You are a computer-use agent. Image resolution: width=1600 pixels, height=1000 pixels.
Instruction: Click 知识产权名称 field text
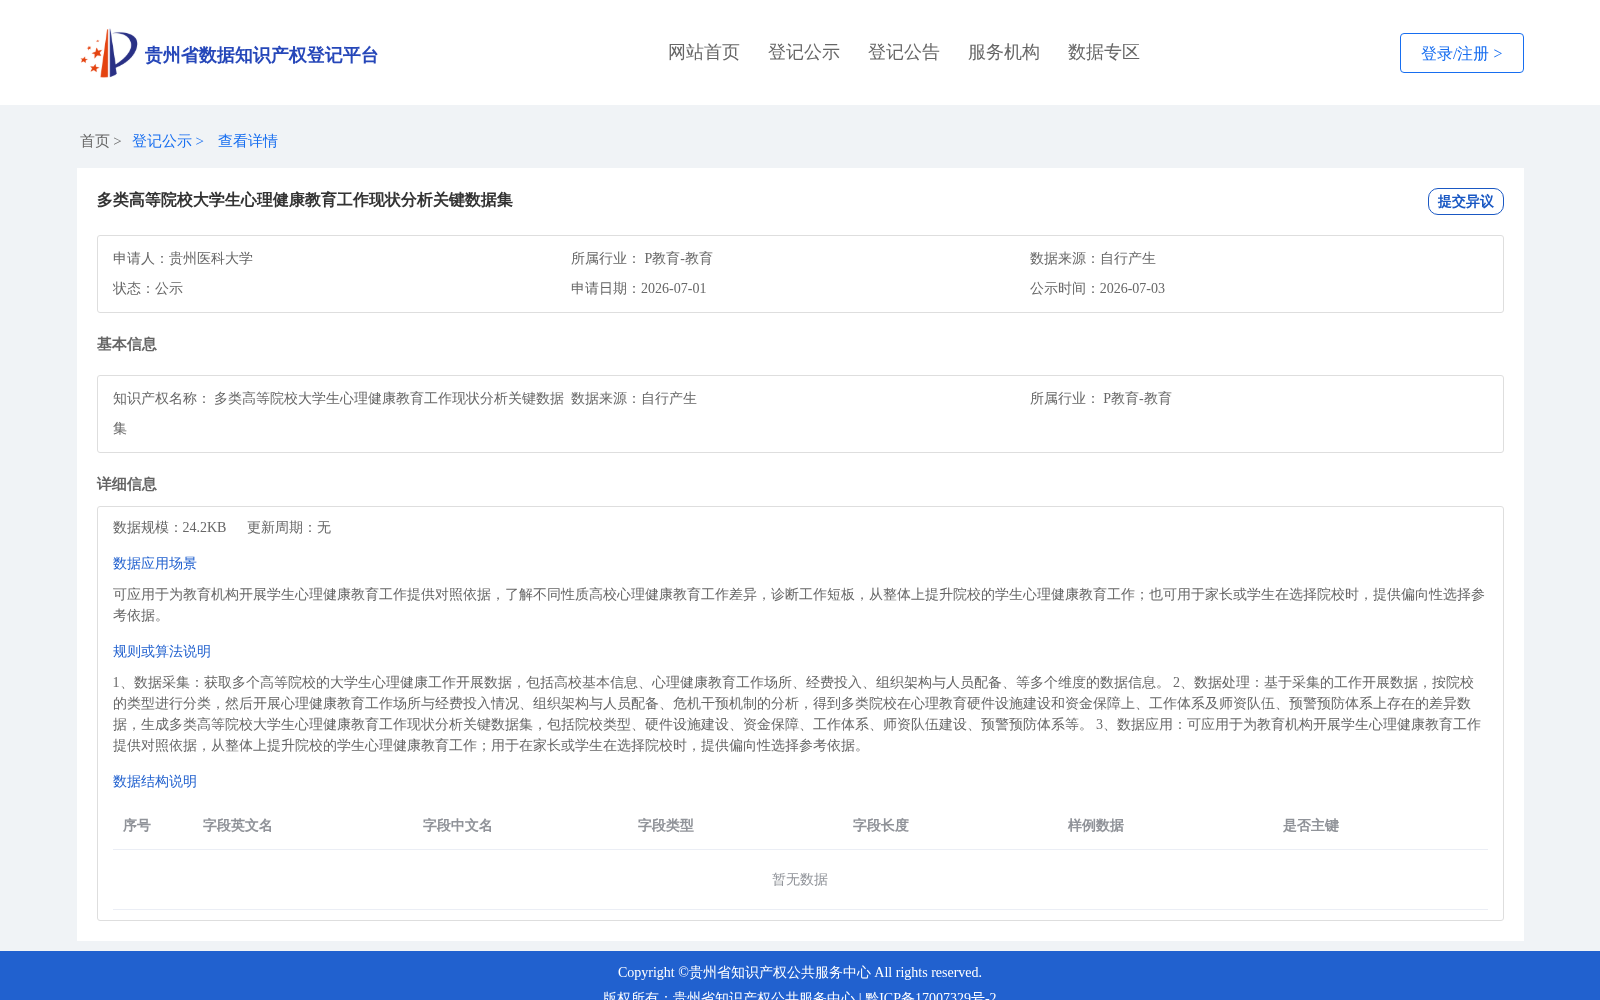pos(338,413)
